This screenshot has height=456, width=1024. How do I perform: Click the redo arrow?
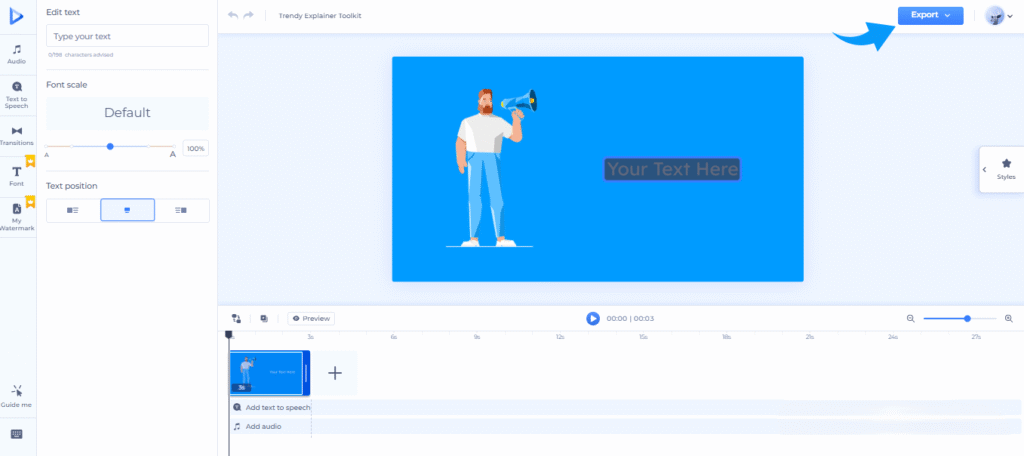(249, 15)
